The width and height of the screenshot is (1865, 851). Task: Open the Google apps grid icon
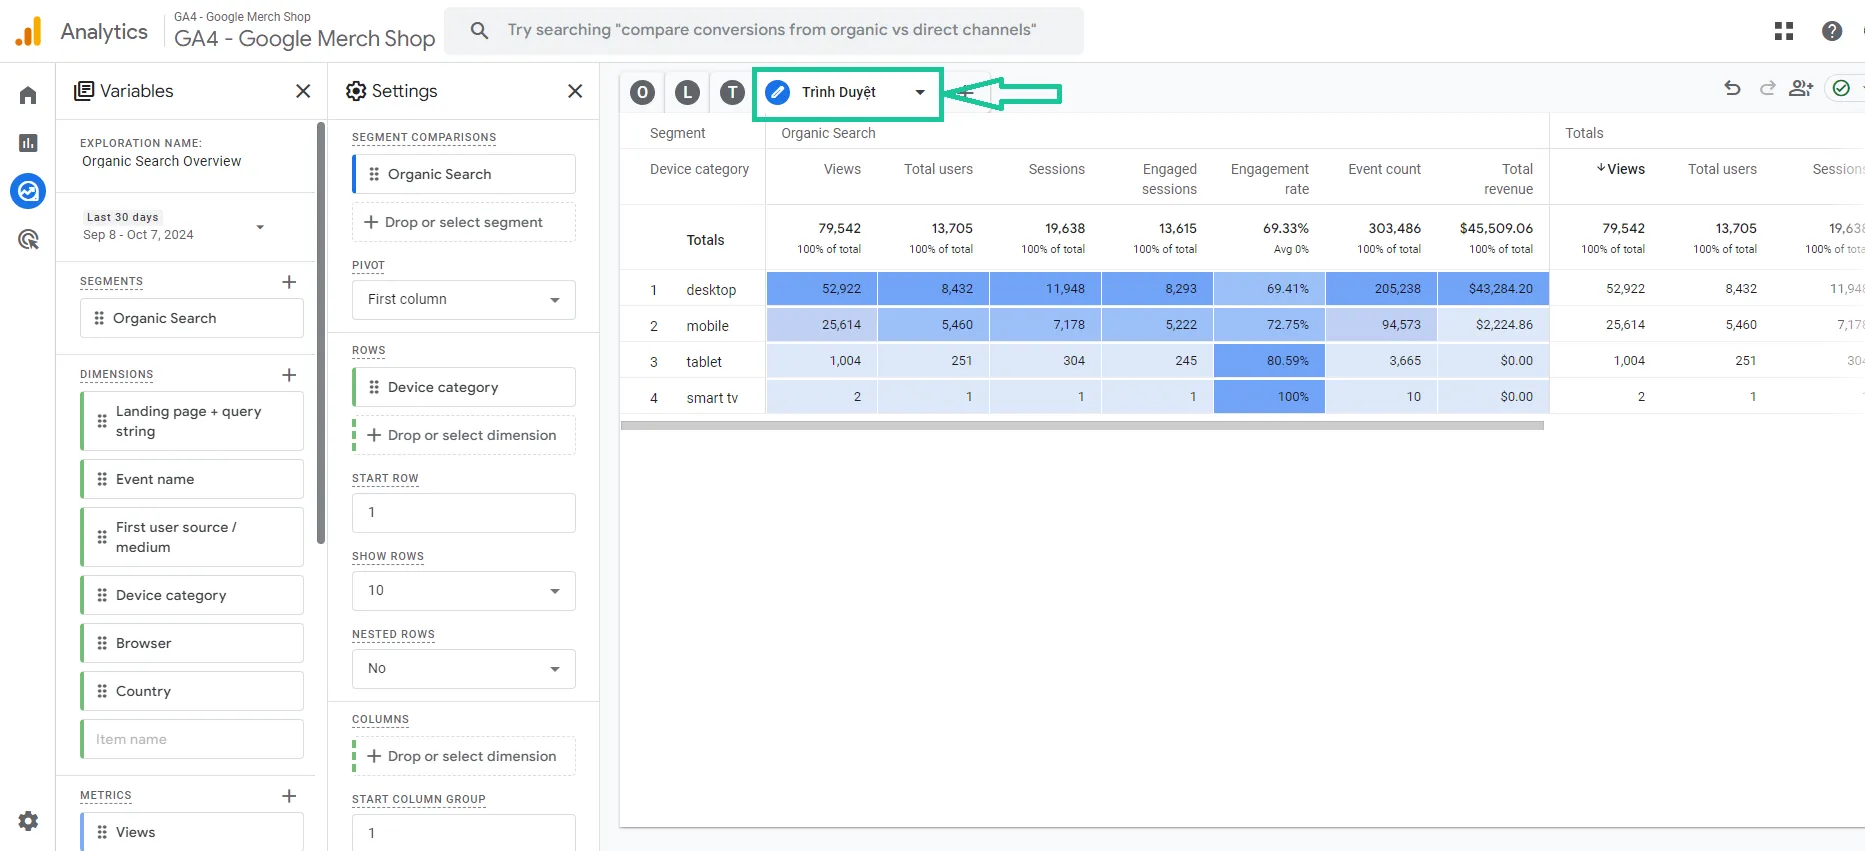1784,31
